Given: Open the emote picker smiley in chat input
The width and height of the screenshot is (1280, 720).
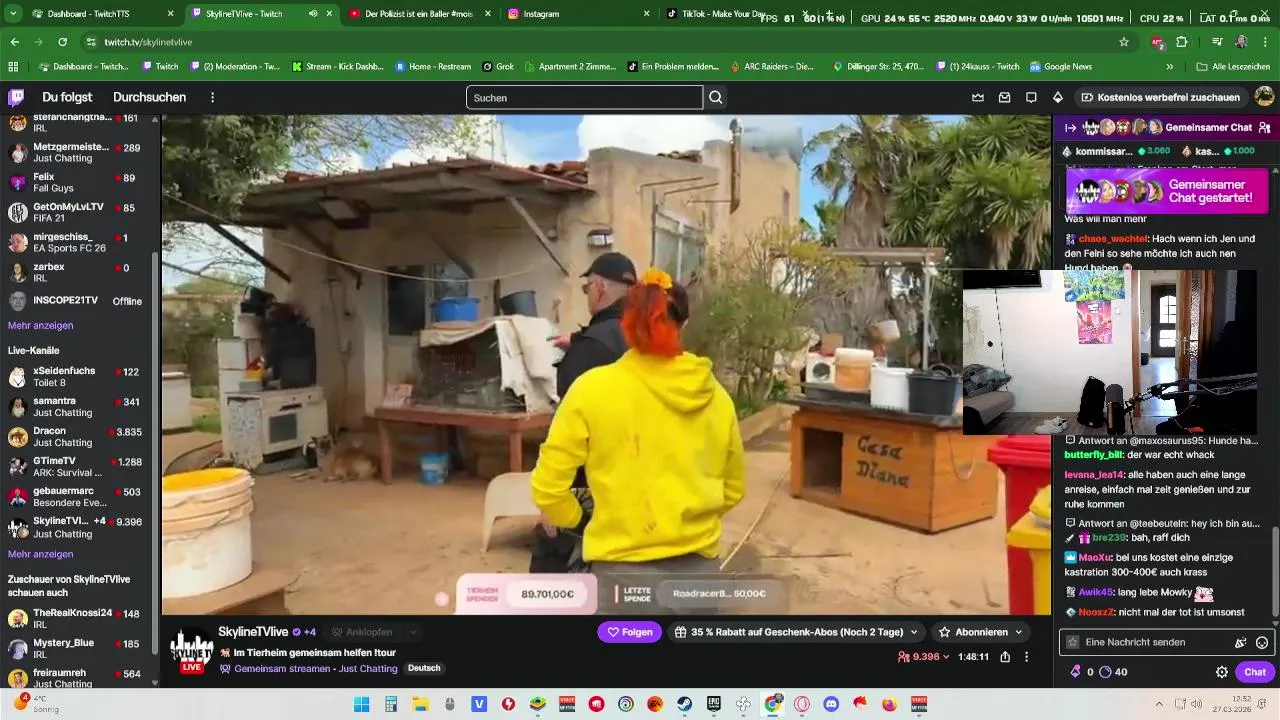Looking at the screenshot, I should tap(1262, 642).
